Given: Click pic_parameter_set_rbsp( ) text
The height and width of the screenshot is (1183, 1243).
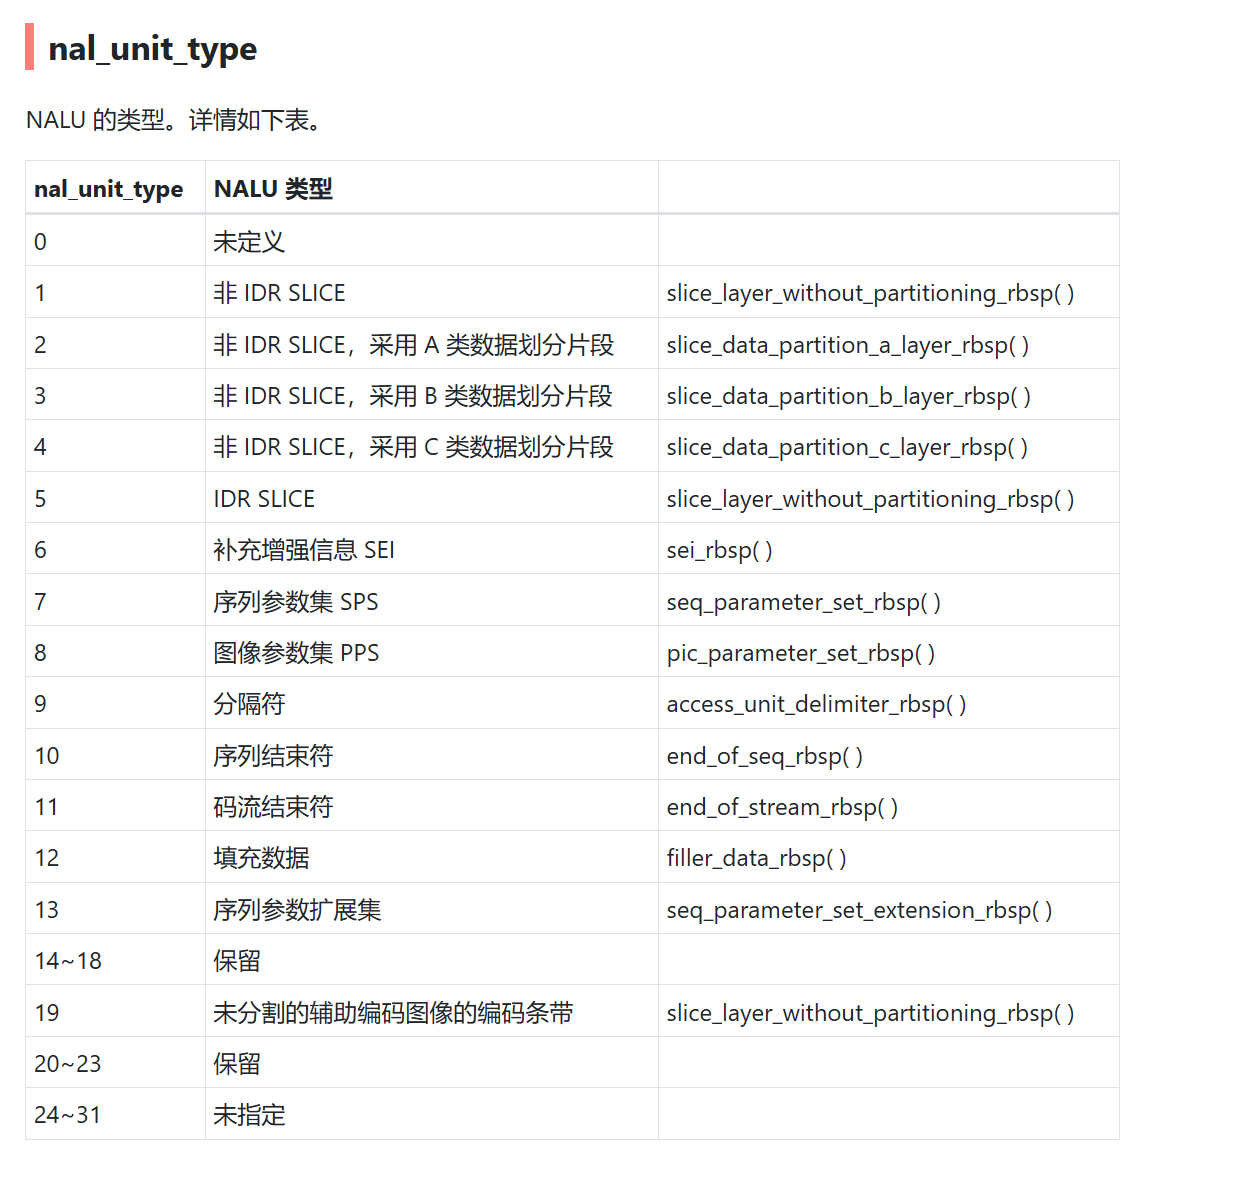Looking at the screenshot, I should click(x=800, y=653).
